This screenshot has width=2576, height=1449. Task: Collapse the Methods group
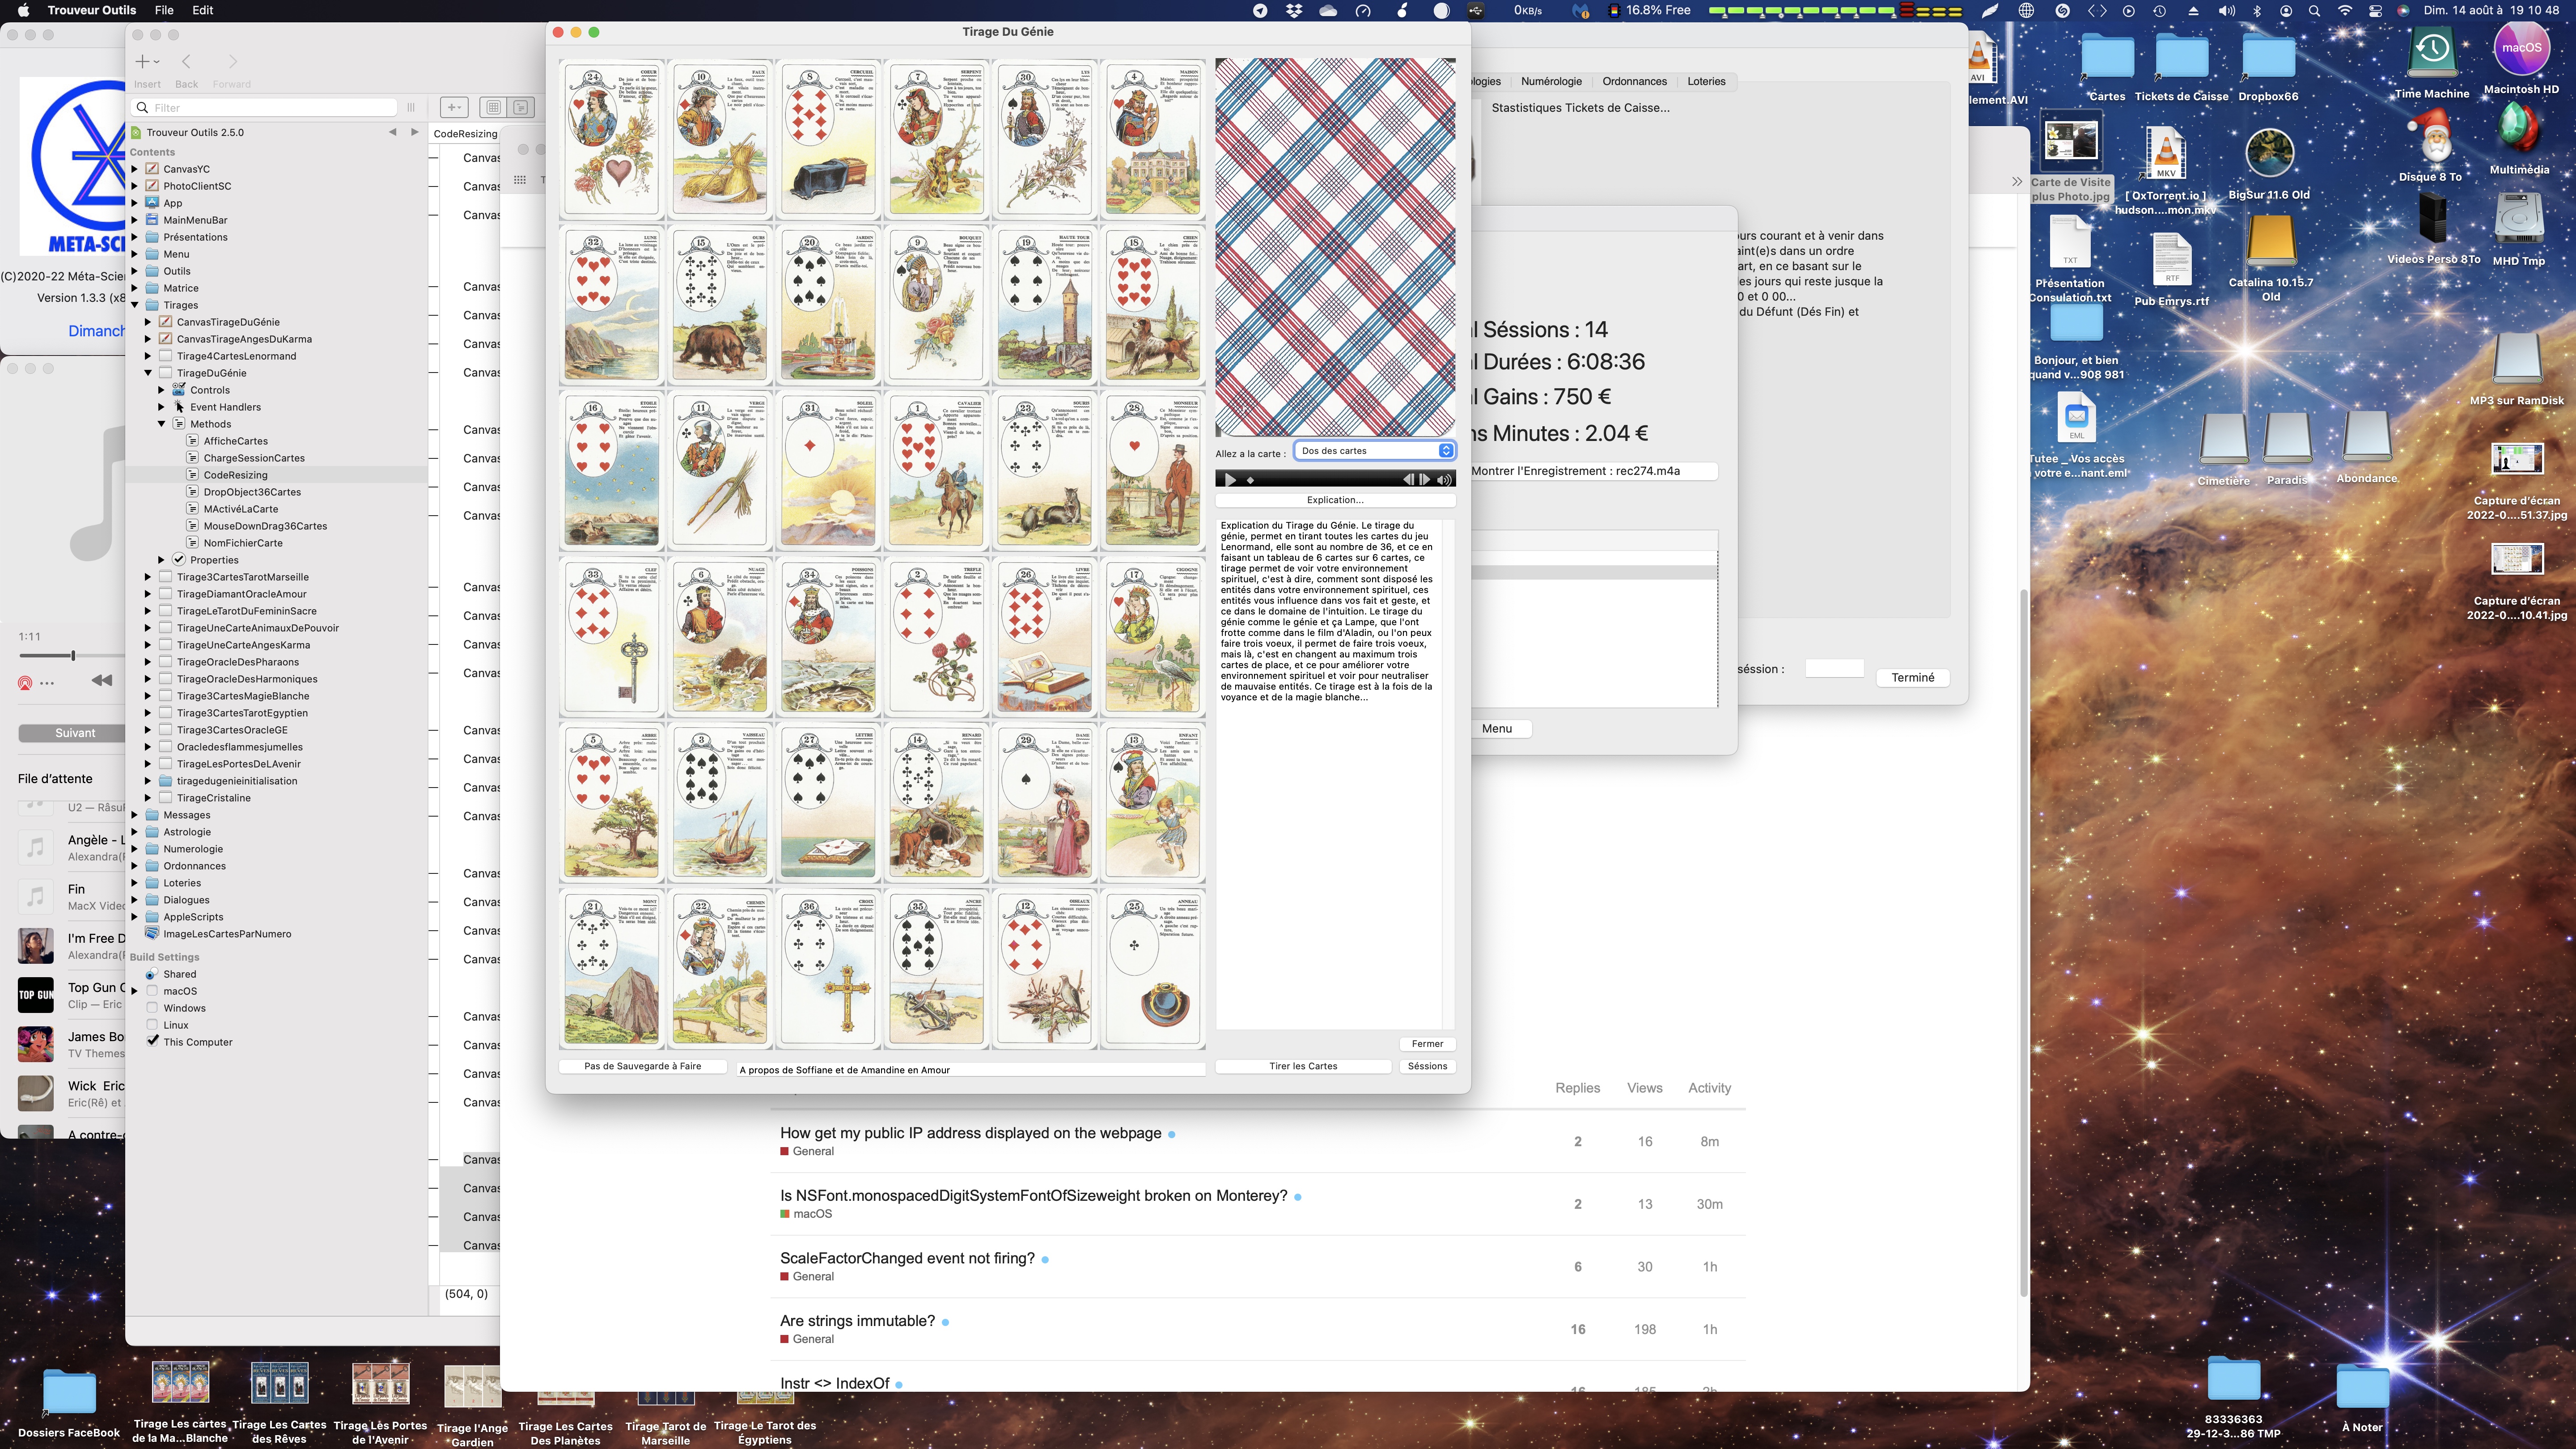pyautogui.click(x=161, y=424)
